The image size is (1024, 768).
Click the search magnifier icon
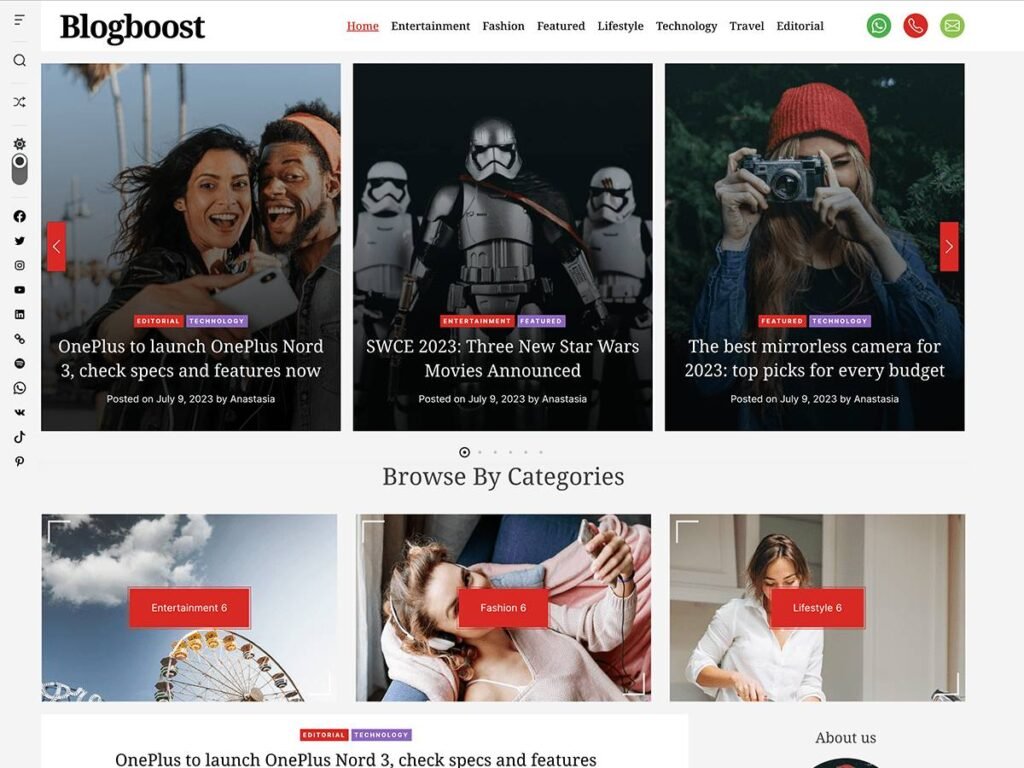20,61
